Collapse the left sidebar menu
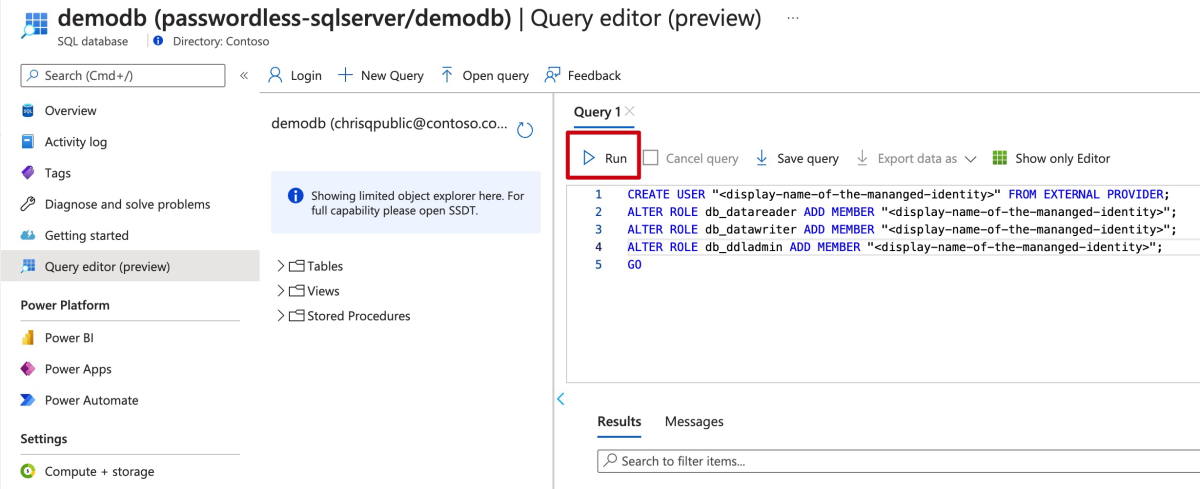The image size is (1200, 489). pos(244,75)
